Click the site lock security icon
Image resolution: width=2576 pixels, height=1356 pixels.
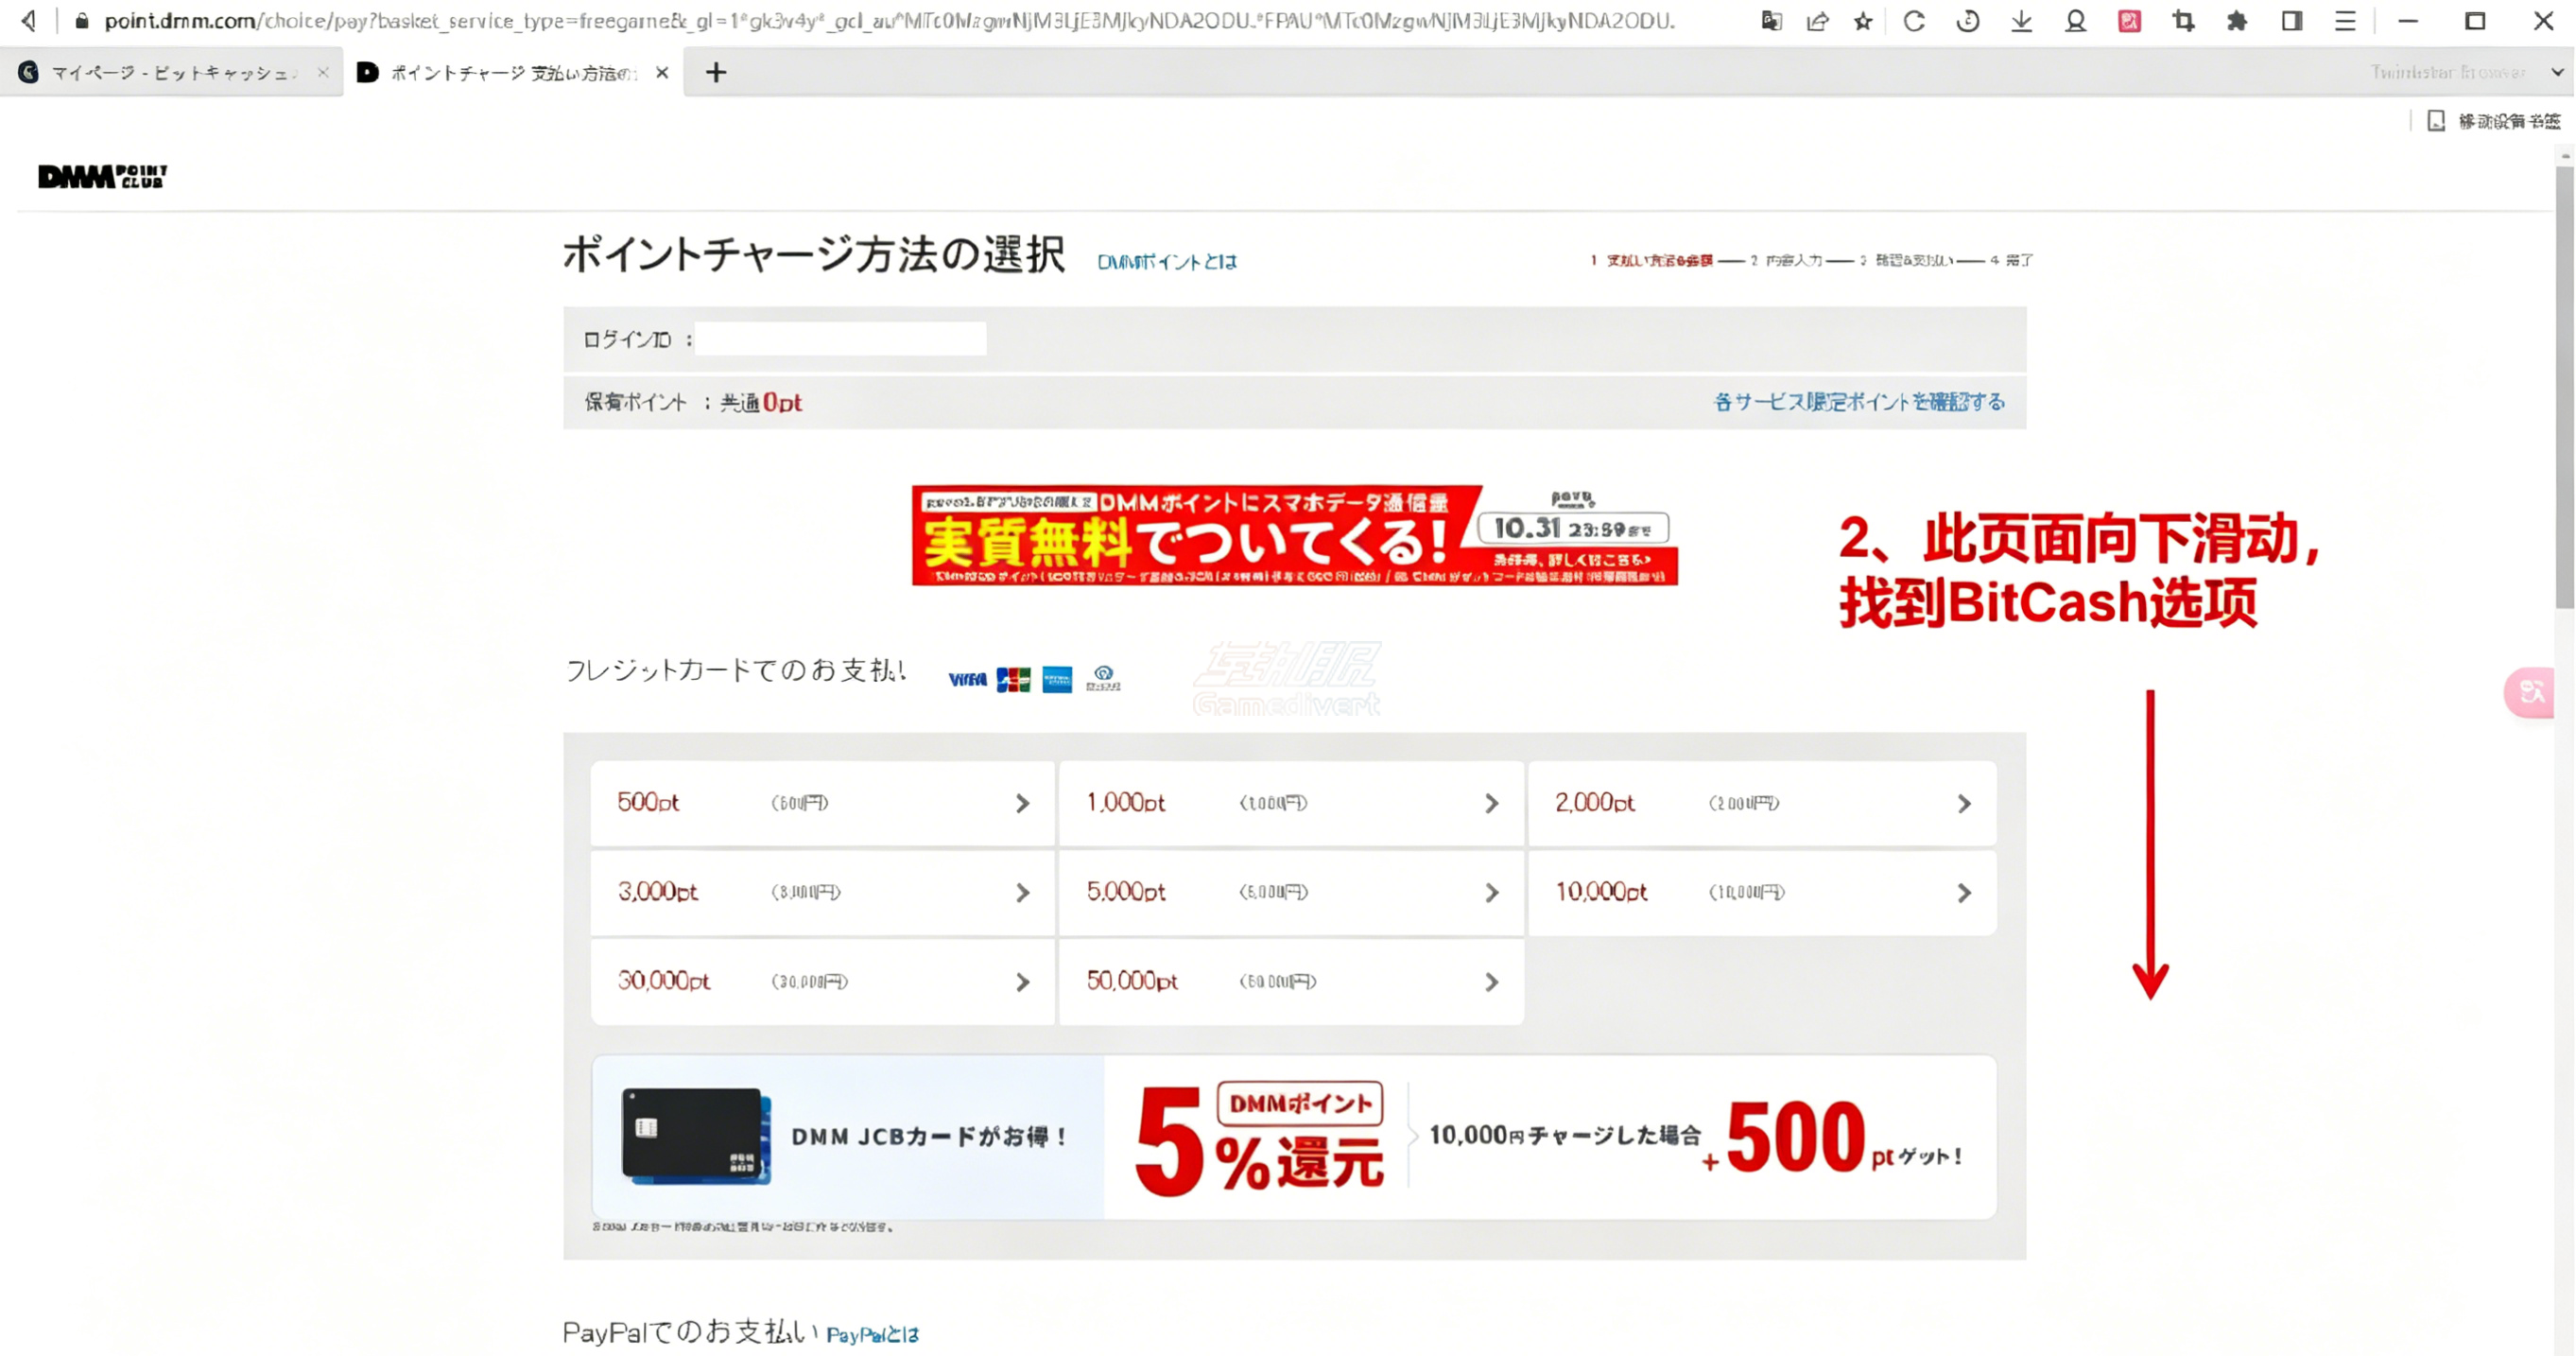coord(82,21)
